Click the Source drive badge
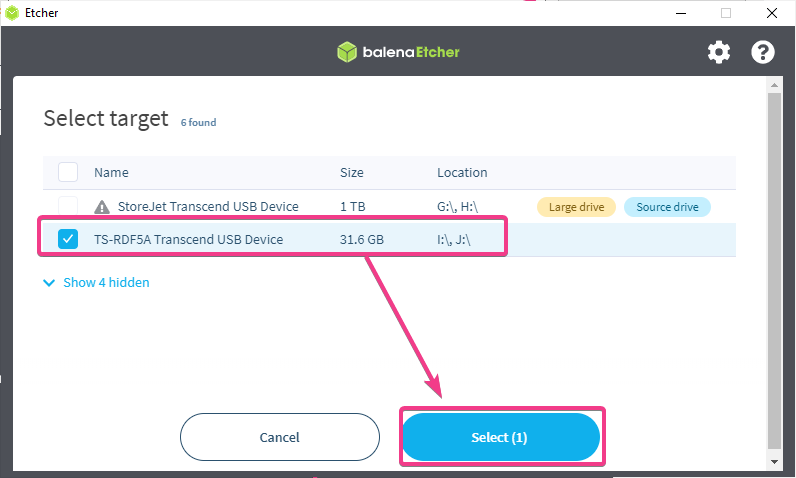796x478 pixels. click(667, 207)
